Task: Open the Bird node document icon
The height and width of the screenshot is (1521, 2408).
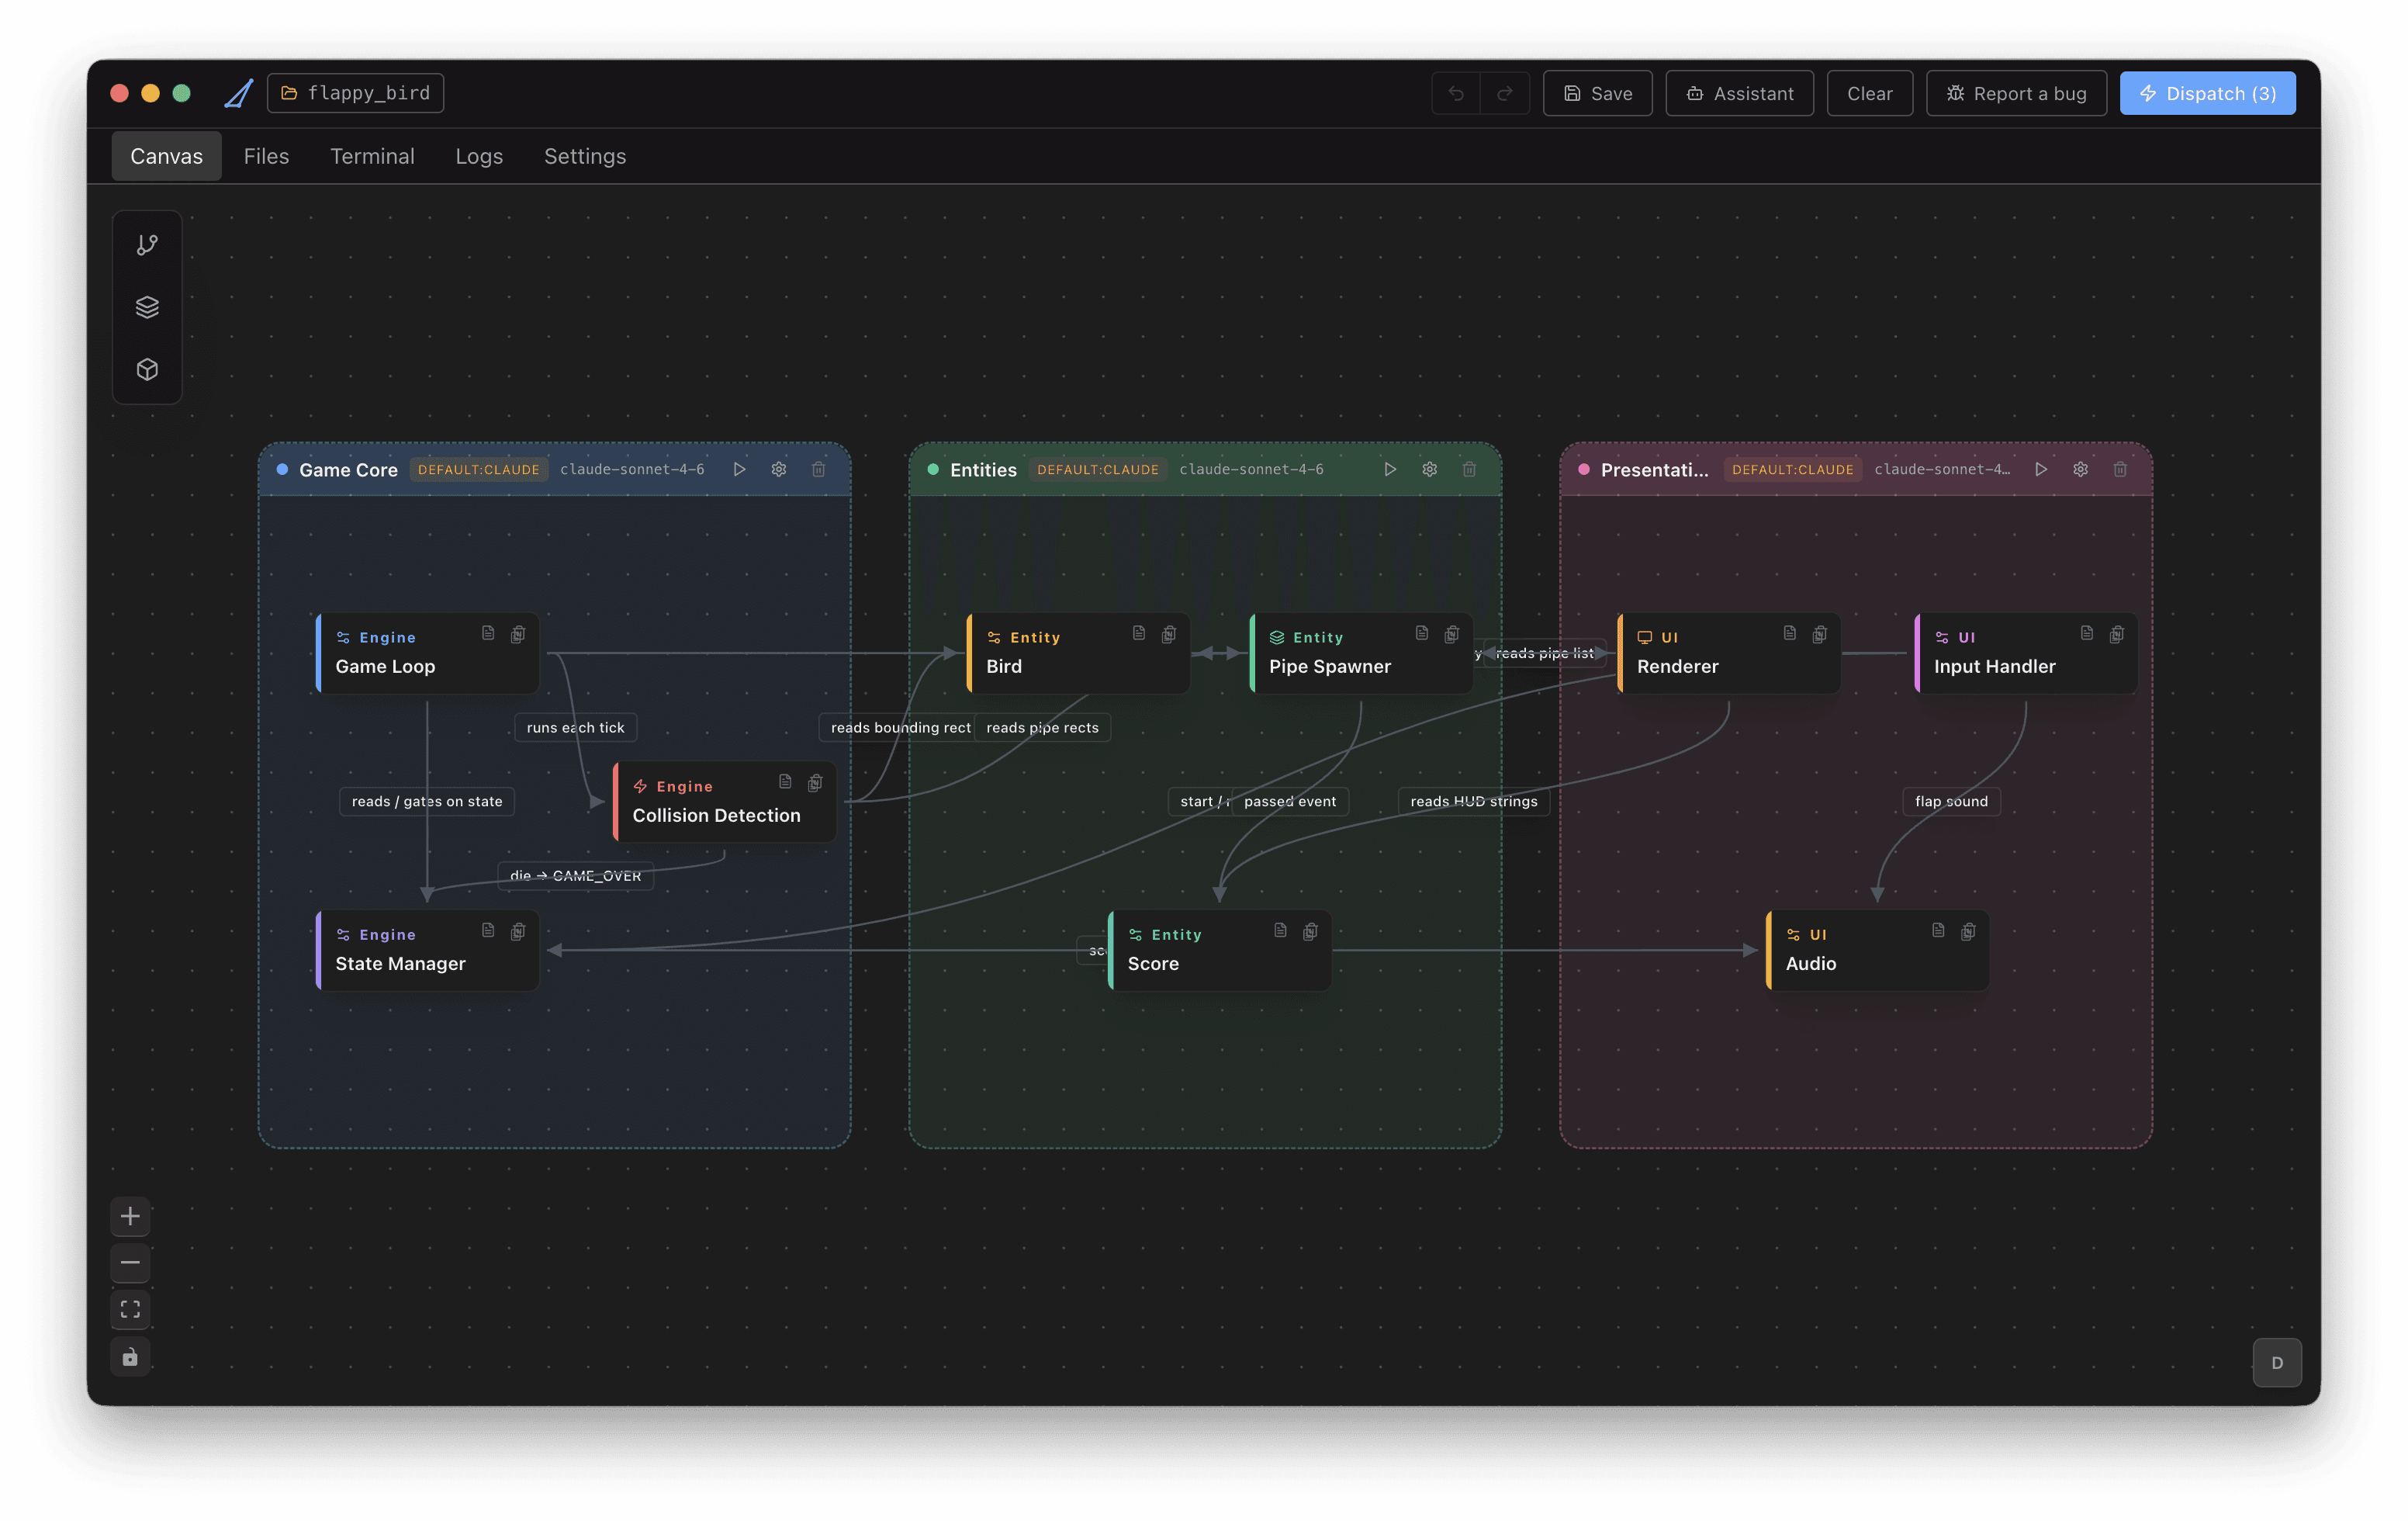Action: click(x=1139, y=633)
